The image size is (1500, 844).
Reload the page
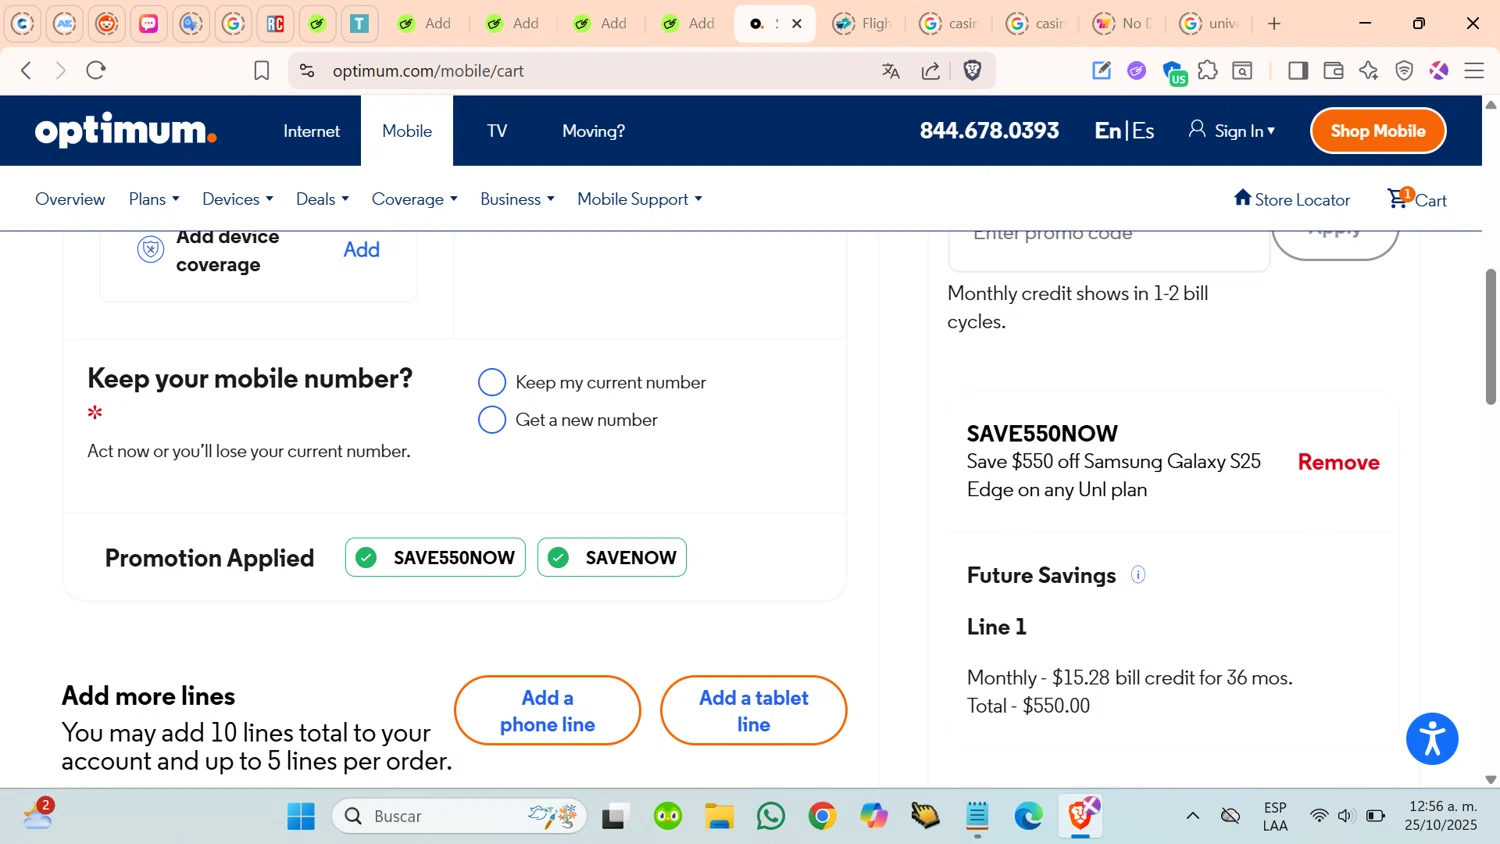(96, 70)
